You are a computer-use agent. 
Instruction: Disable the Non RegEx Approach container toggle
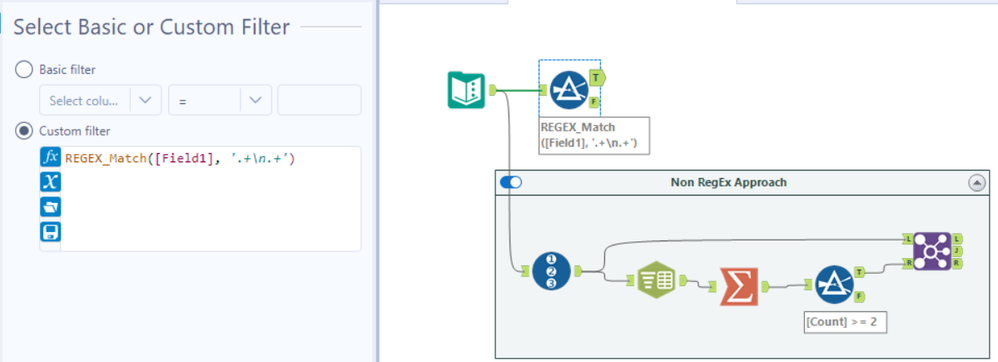[x=511, y=183]
